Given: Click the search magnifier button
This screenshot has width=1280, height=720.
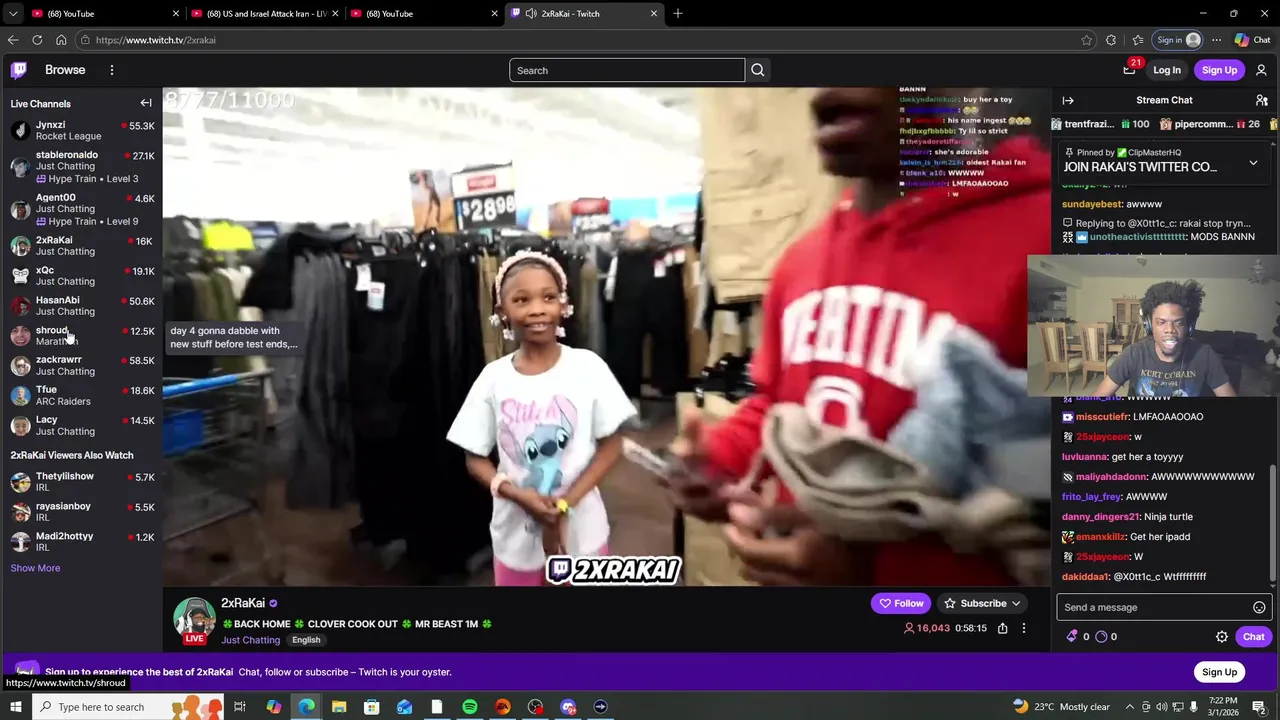Looking at the screenshot, I should (758, 70).
